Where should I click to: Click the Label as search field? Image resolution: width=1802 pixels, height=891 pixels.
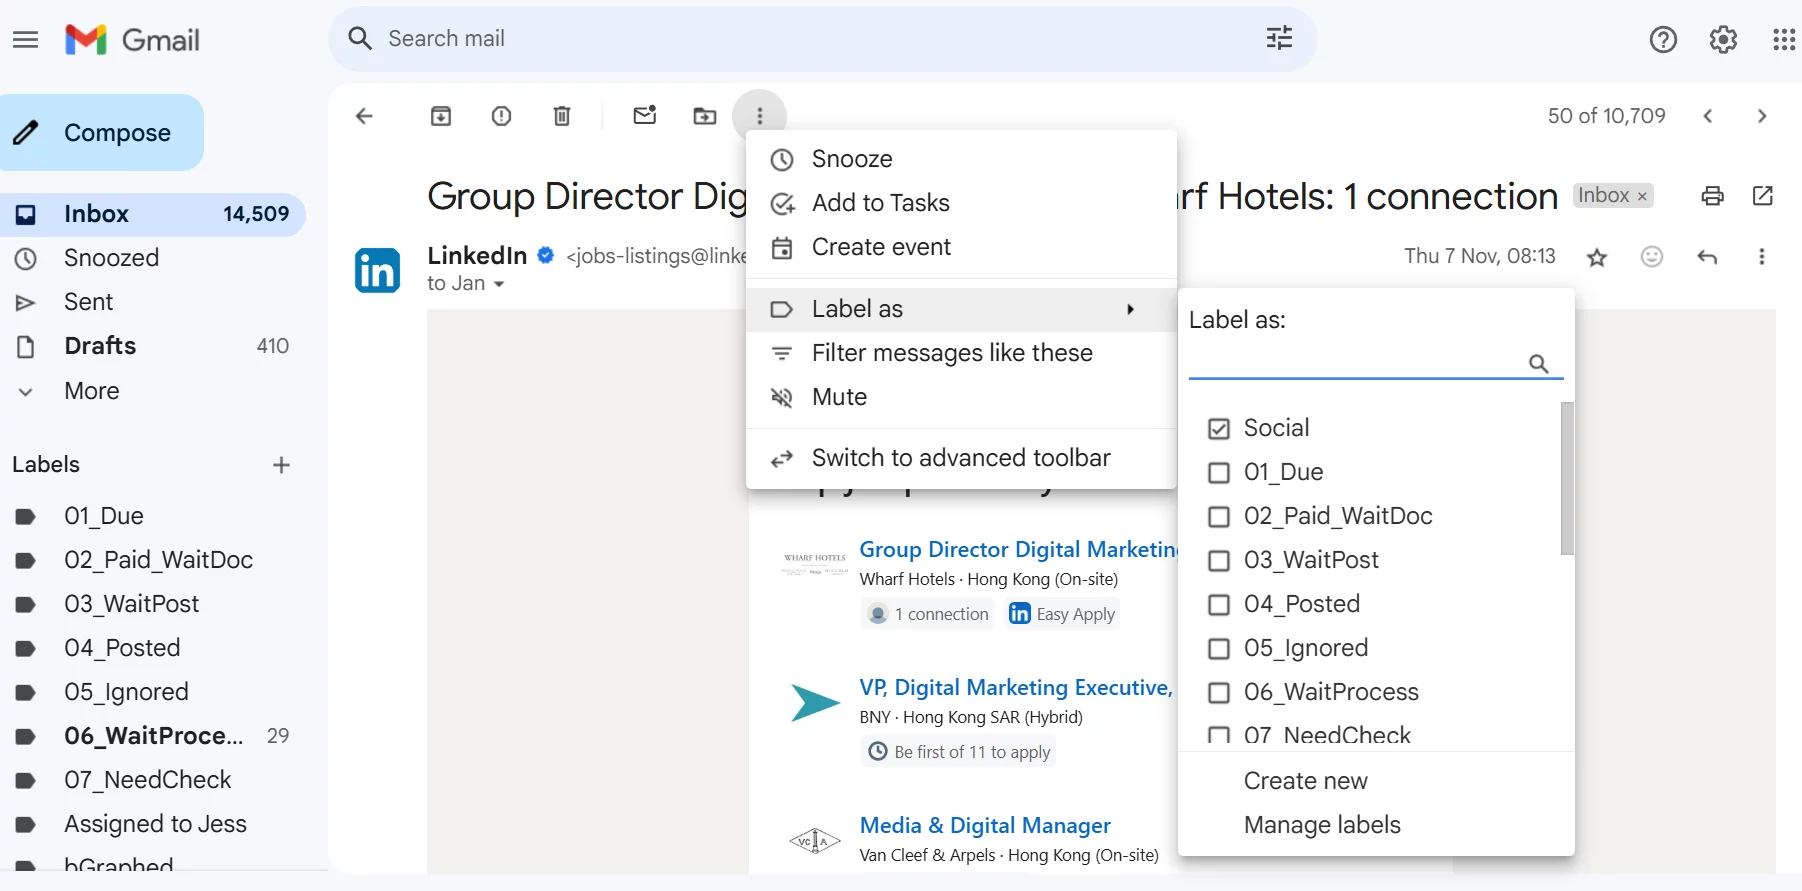click(1355, 363)
